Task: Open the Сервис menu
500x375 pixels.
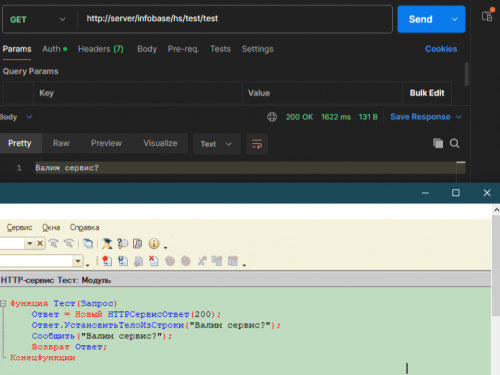Action: coord(19,227)
